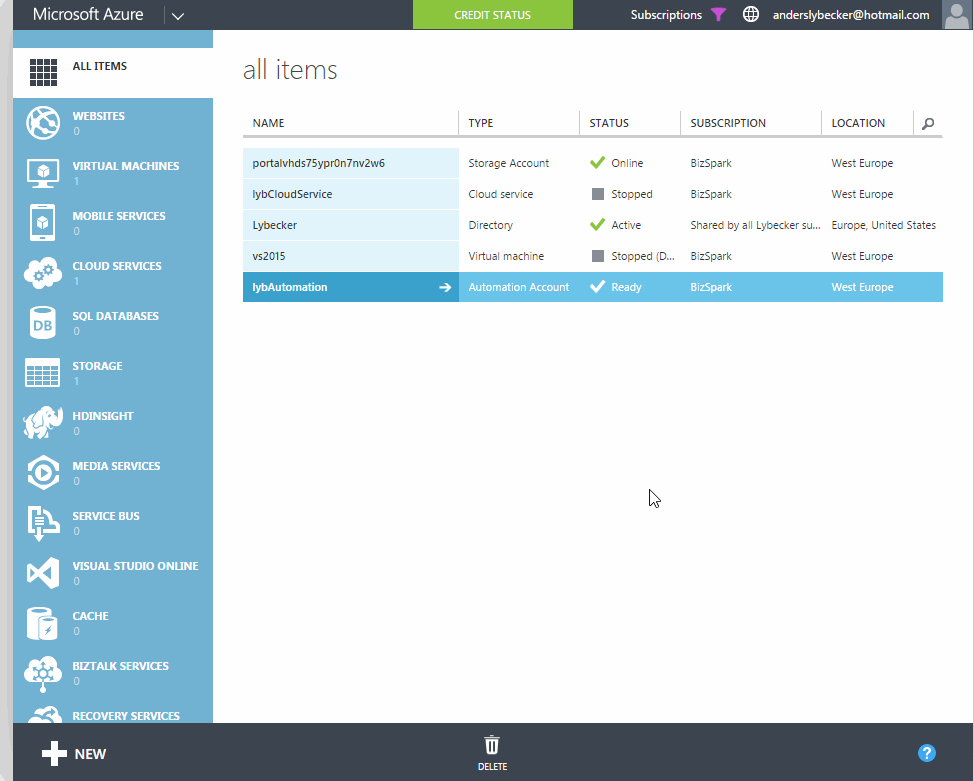Expand the Microsoft Azure chevron dropdown
974x781 pixels.
pos(178,15)
